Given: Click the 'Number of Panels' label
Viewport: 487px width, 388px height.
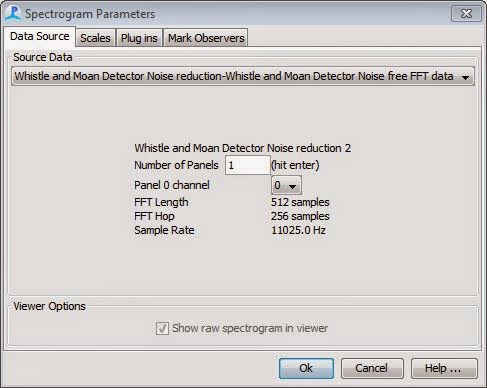Looking at the screenshot, I should click(x=176, y=165).
